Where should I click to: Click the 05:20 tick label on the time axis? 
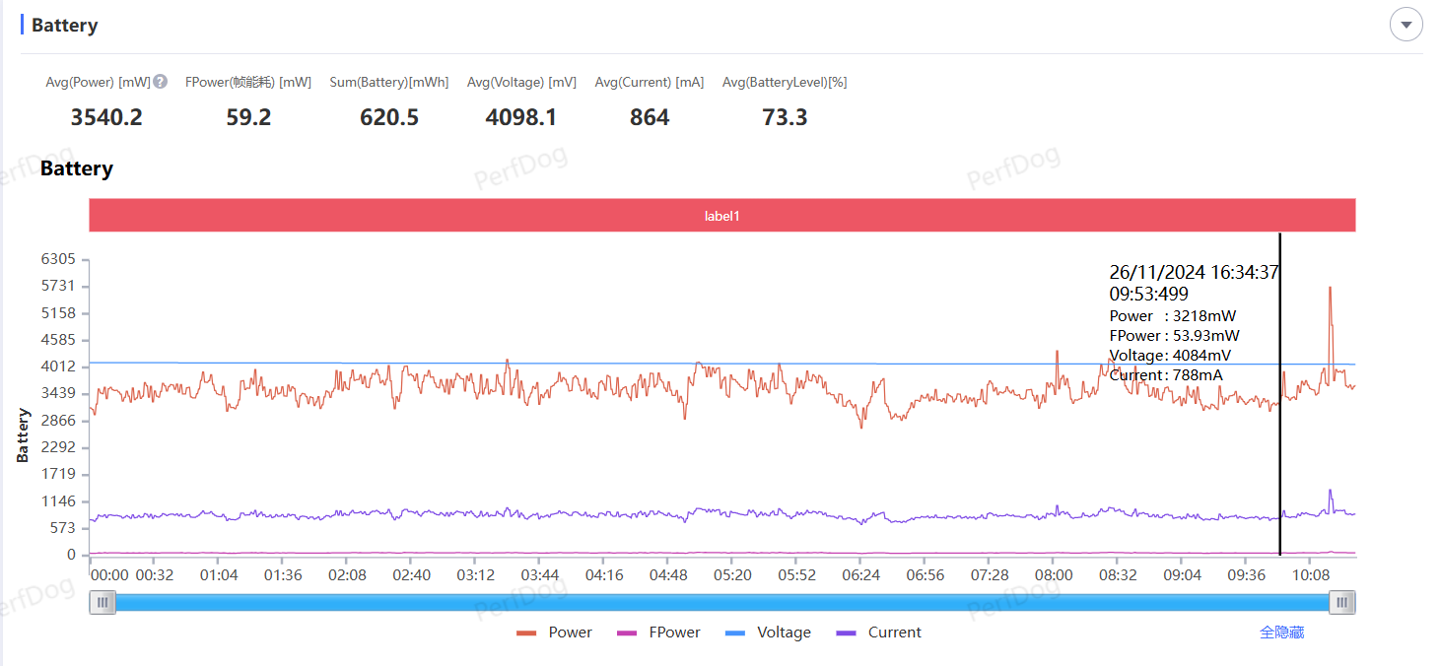(732, 576)
